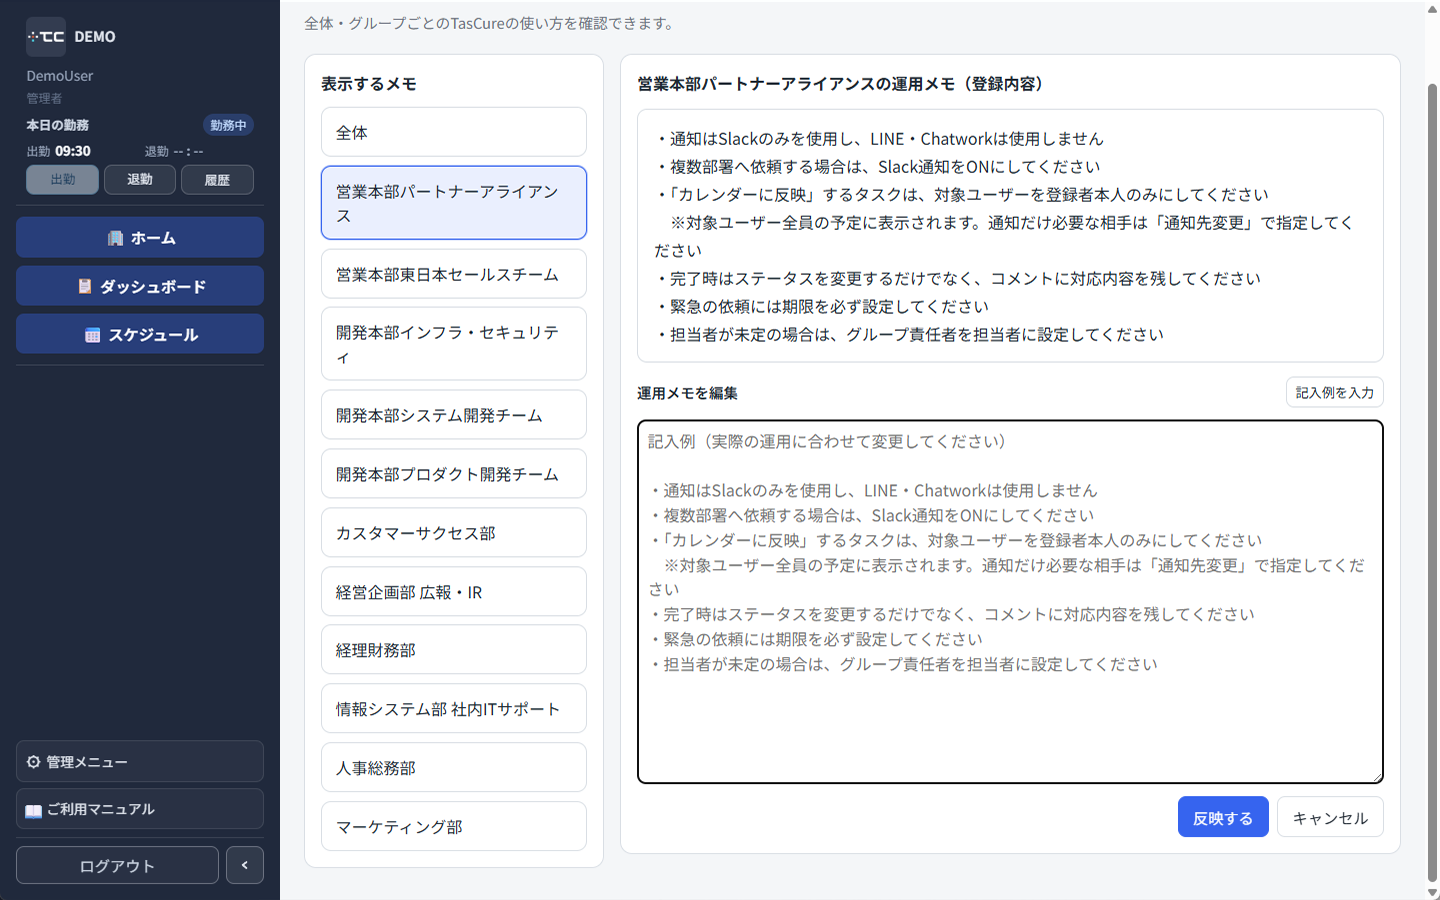Open 管理メニュー
This screenshot has height=900, width=1440.
click(x=140, y=762)
